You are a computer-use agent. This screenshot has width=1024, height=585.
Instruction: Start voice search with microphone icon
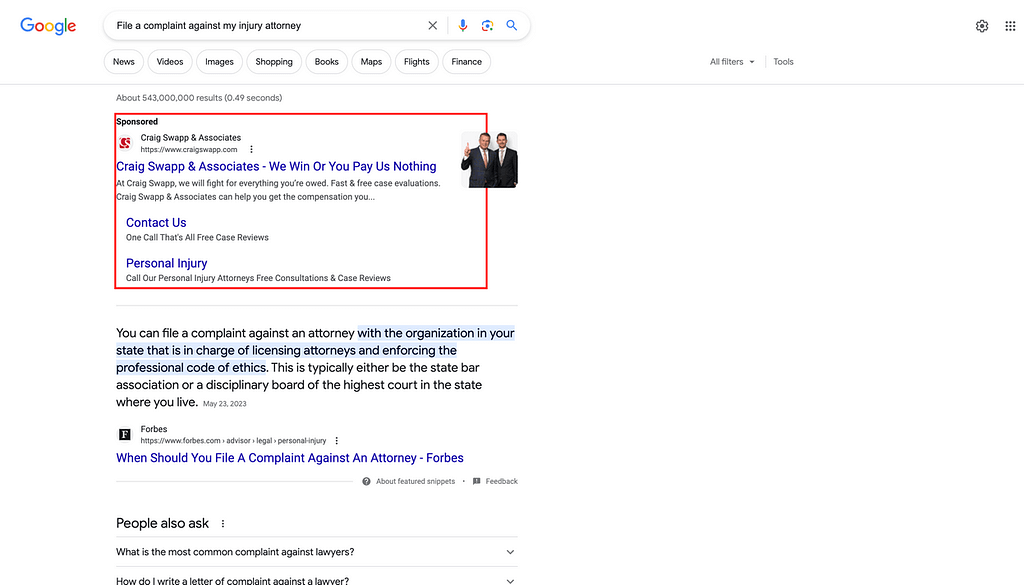(x=462, y=25)
